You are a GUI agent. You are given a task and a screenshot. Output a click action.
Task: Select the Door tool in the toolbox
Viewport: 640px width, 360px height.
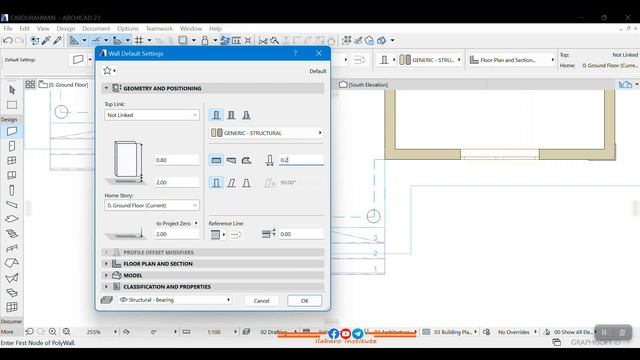(x=12, y=146)
